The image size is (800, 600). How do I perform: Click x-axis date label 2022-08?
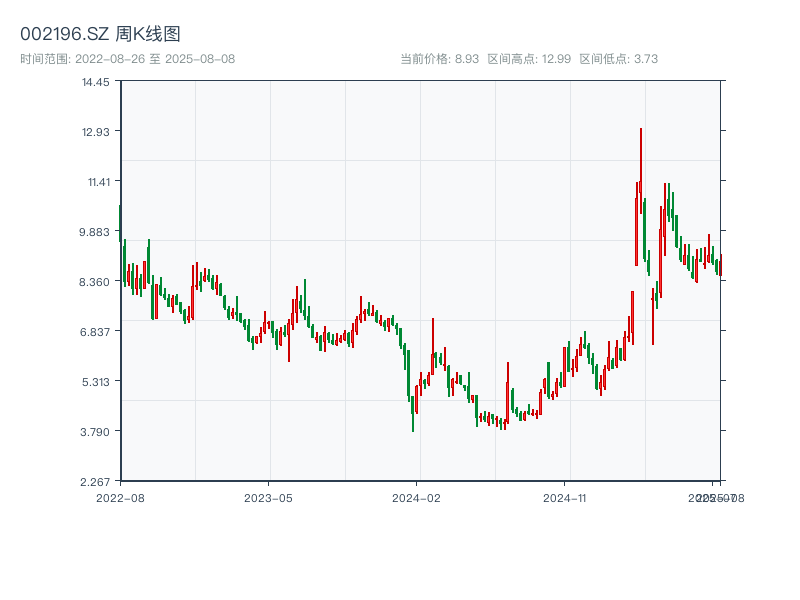pyautogui.click(x=120, y=498)
